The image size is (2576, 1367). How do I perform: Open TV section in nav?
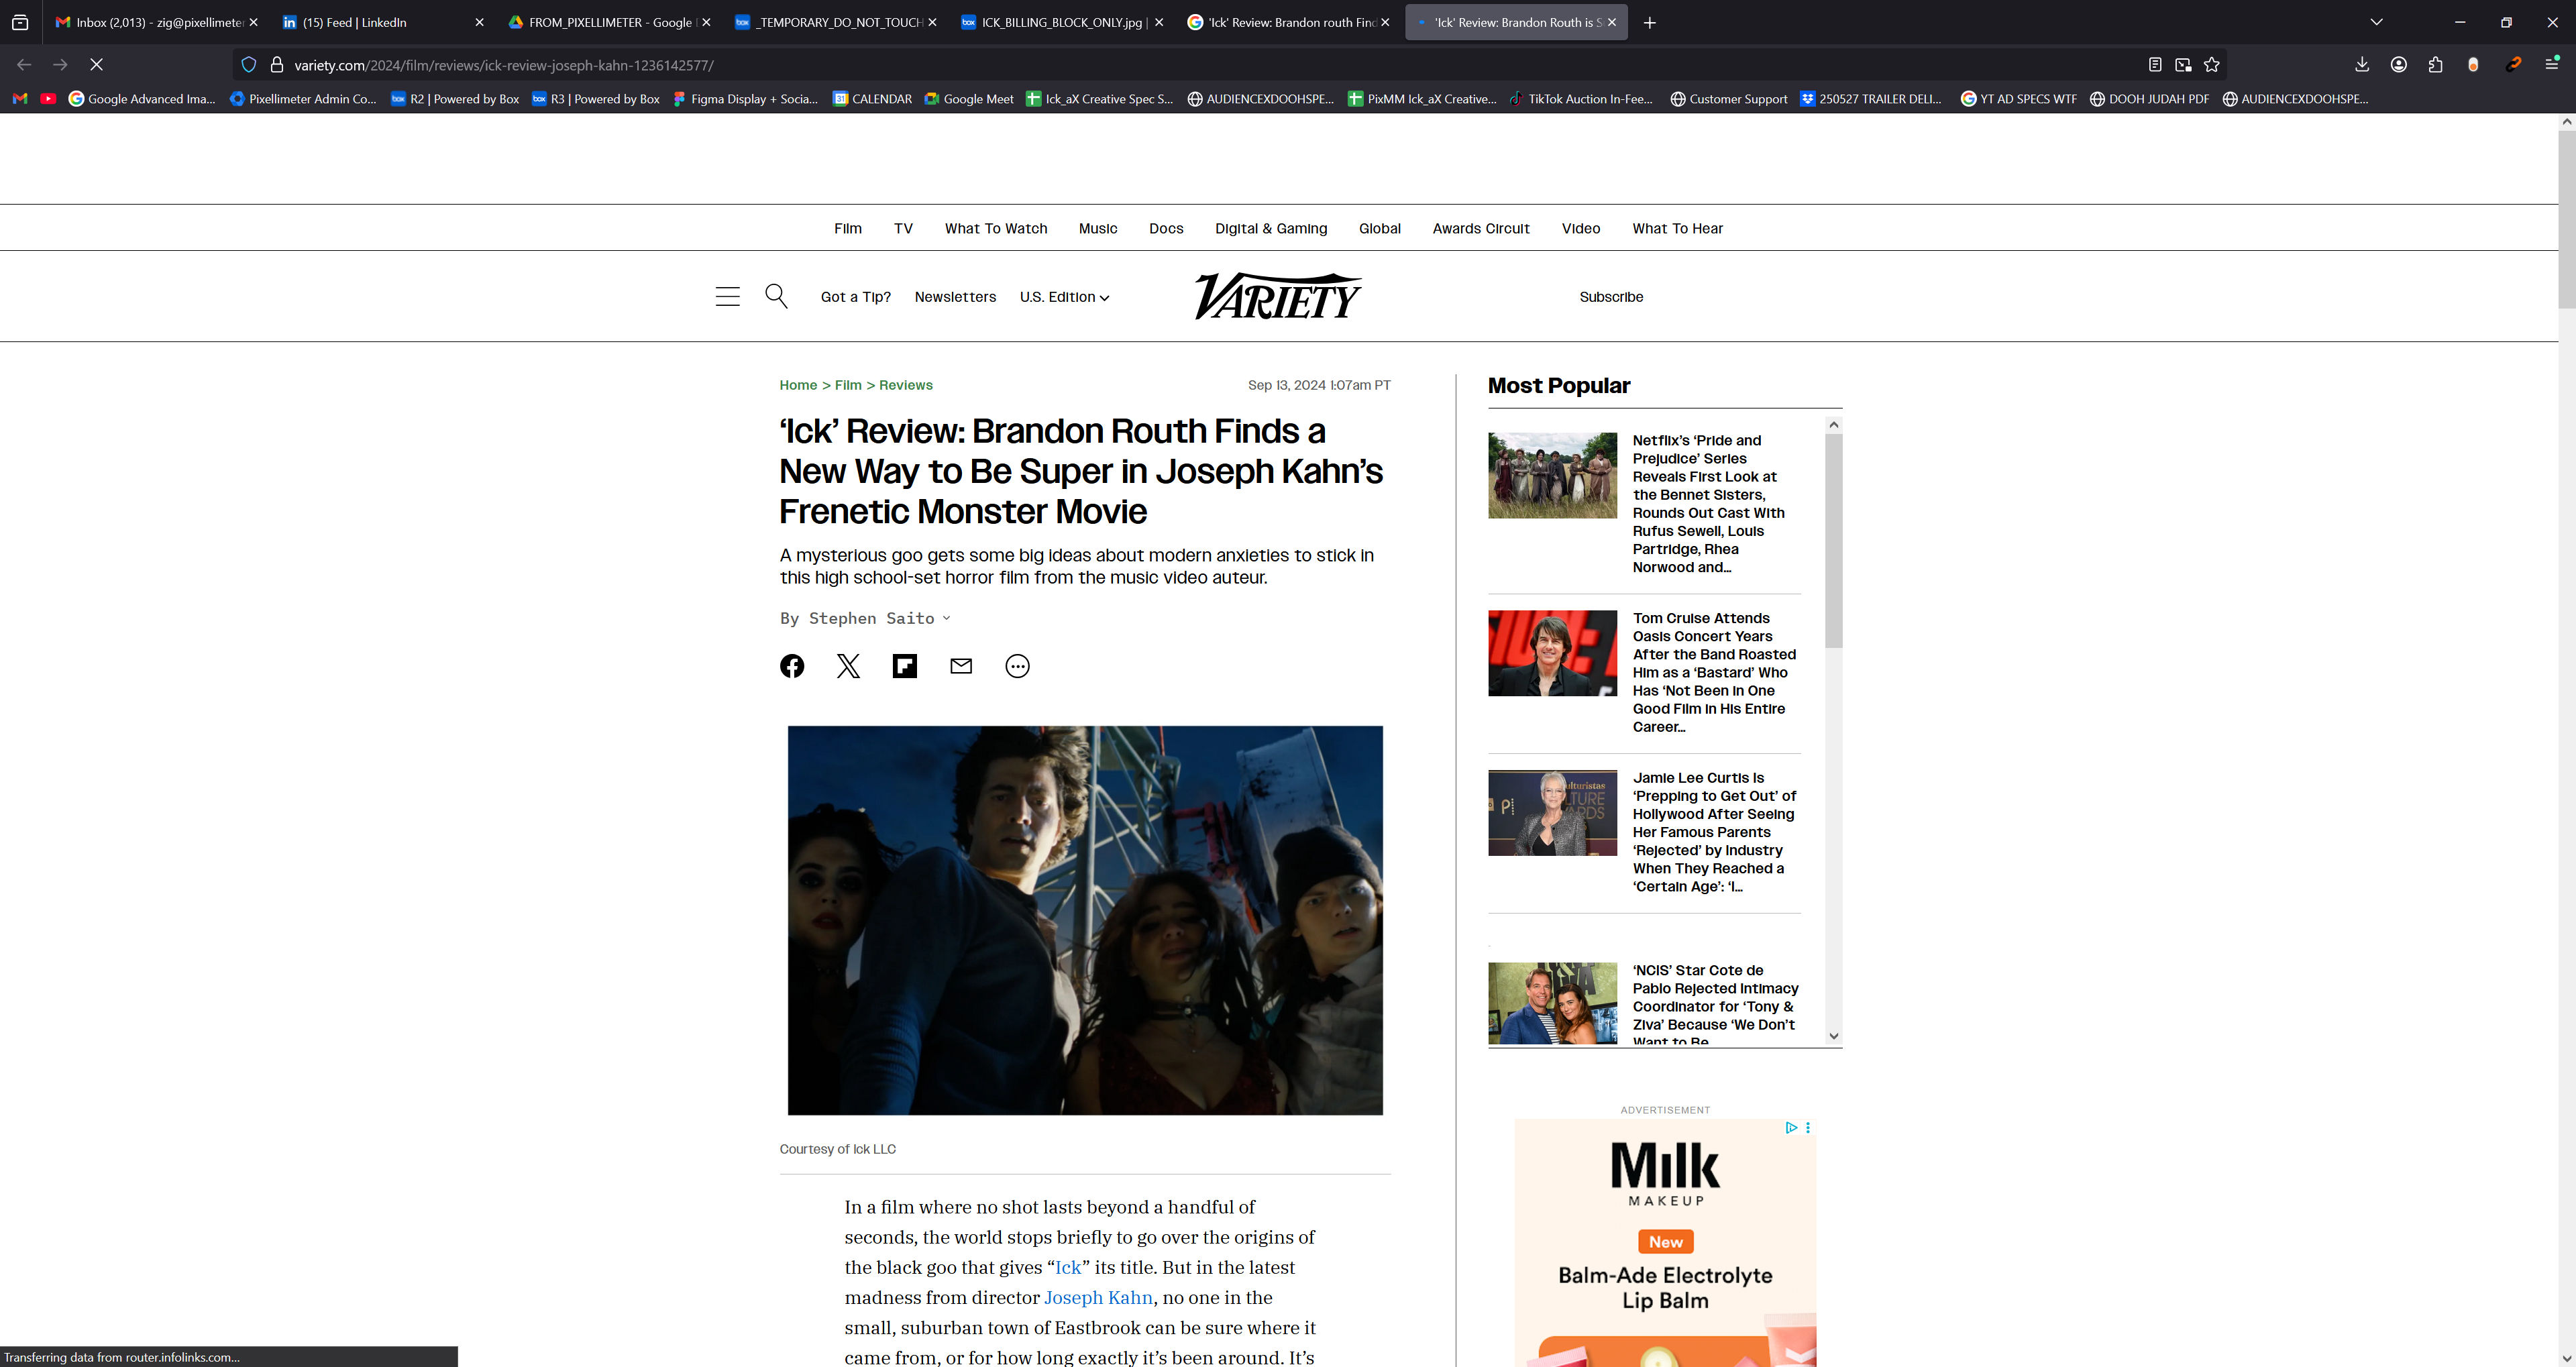[903, 229]
